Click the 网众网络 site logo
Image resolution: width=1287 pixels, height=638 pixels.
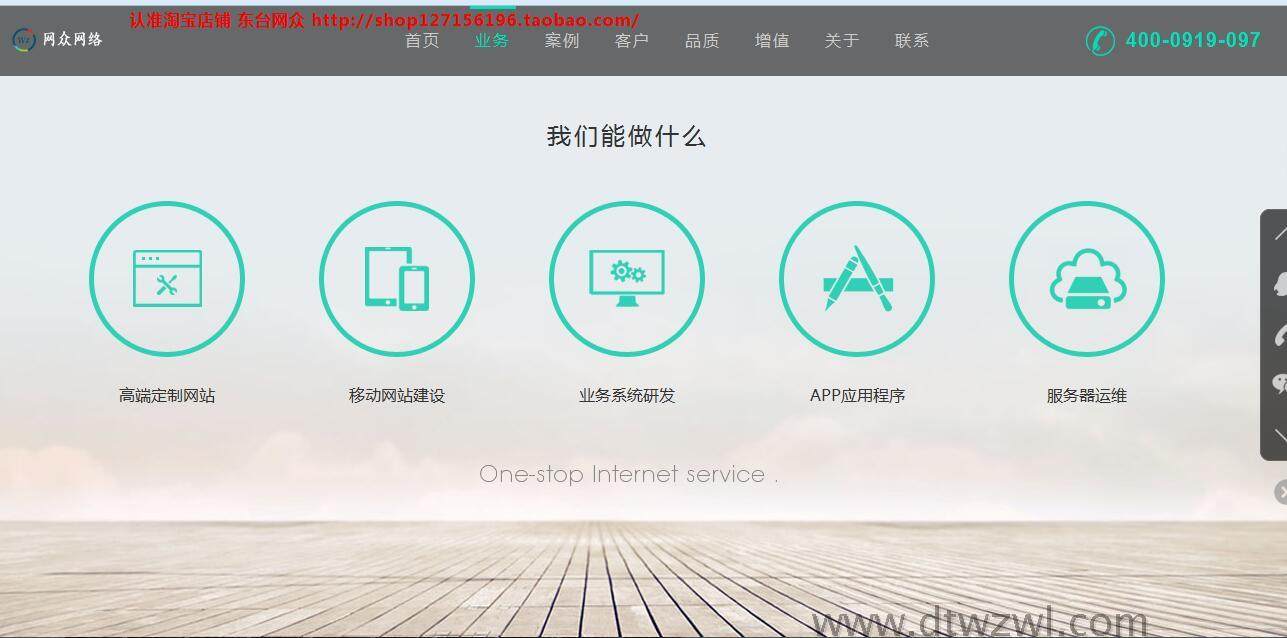(x=57, y=40)
